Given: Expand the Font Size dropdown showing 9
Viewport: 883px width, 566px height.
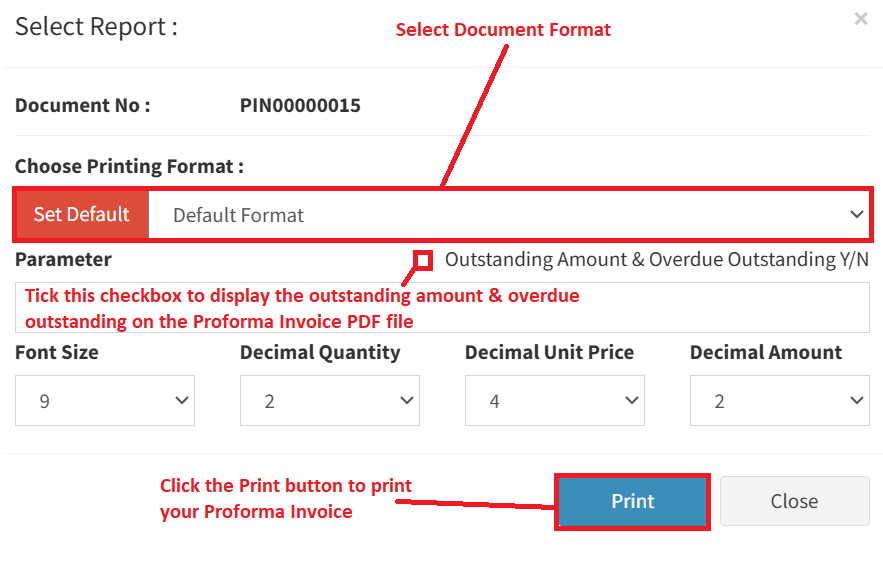Looking at the screenshot, I should click(x=105, y=401).
